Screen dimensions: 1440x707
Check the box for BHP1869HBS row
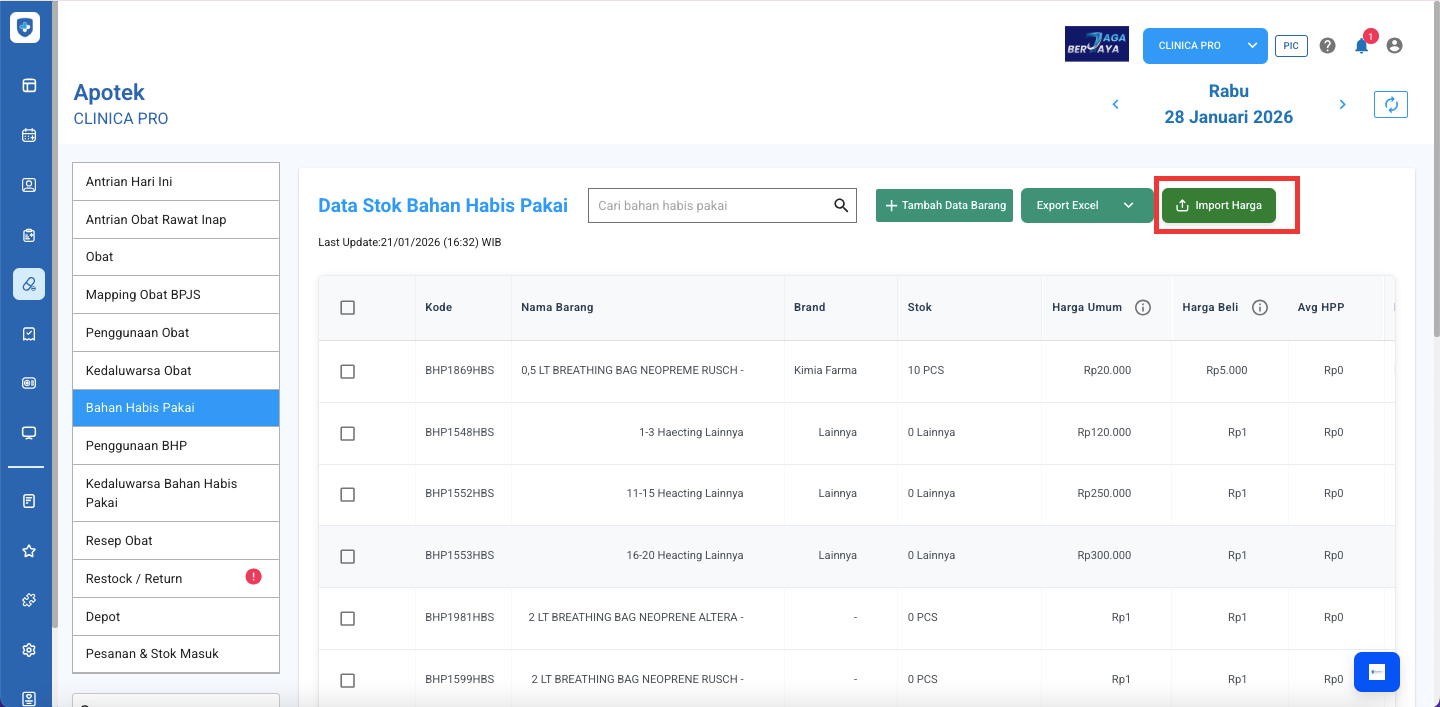coord(347,371)
